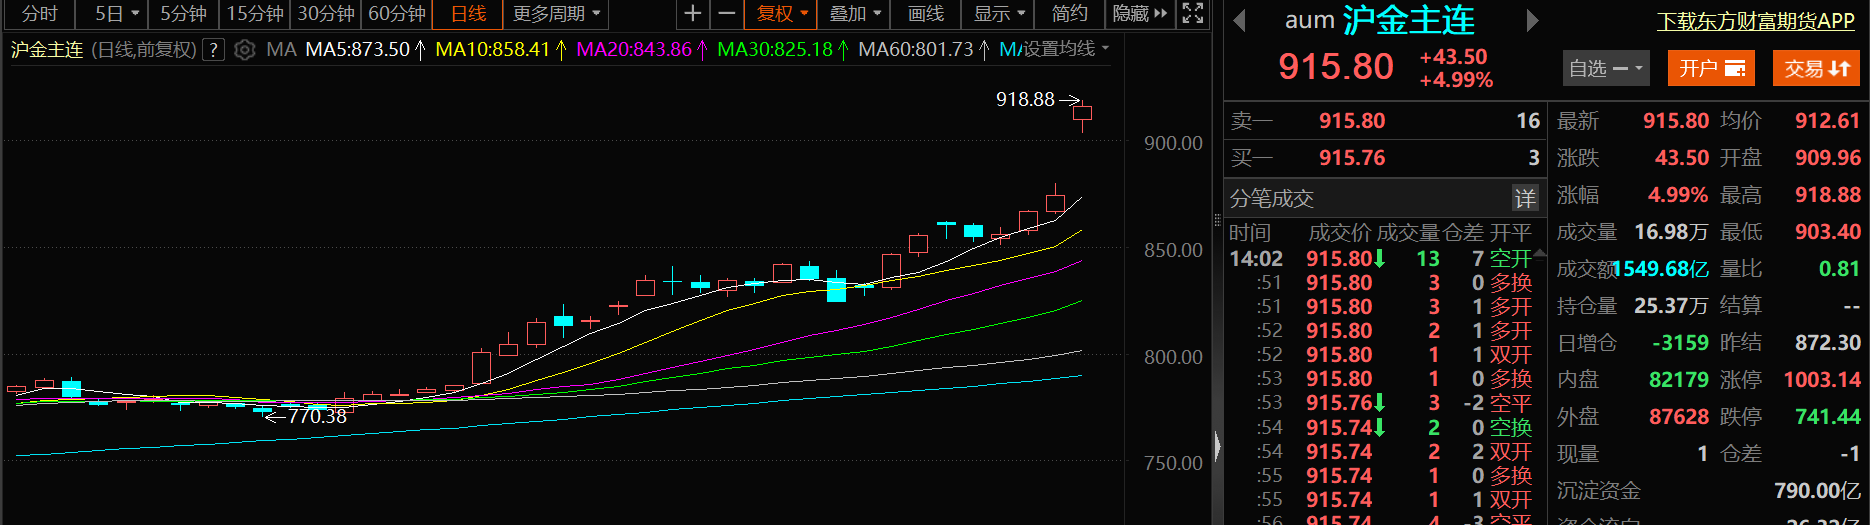1870x525 pixels.
Task: Go to previous contract with left arrow
Action: tap(1240, 21)
